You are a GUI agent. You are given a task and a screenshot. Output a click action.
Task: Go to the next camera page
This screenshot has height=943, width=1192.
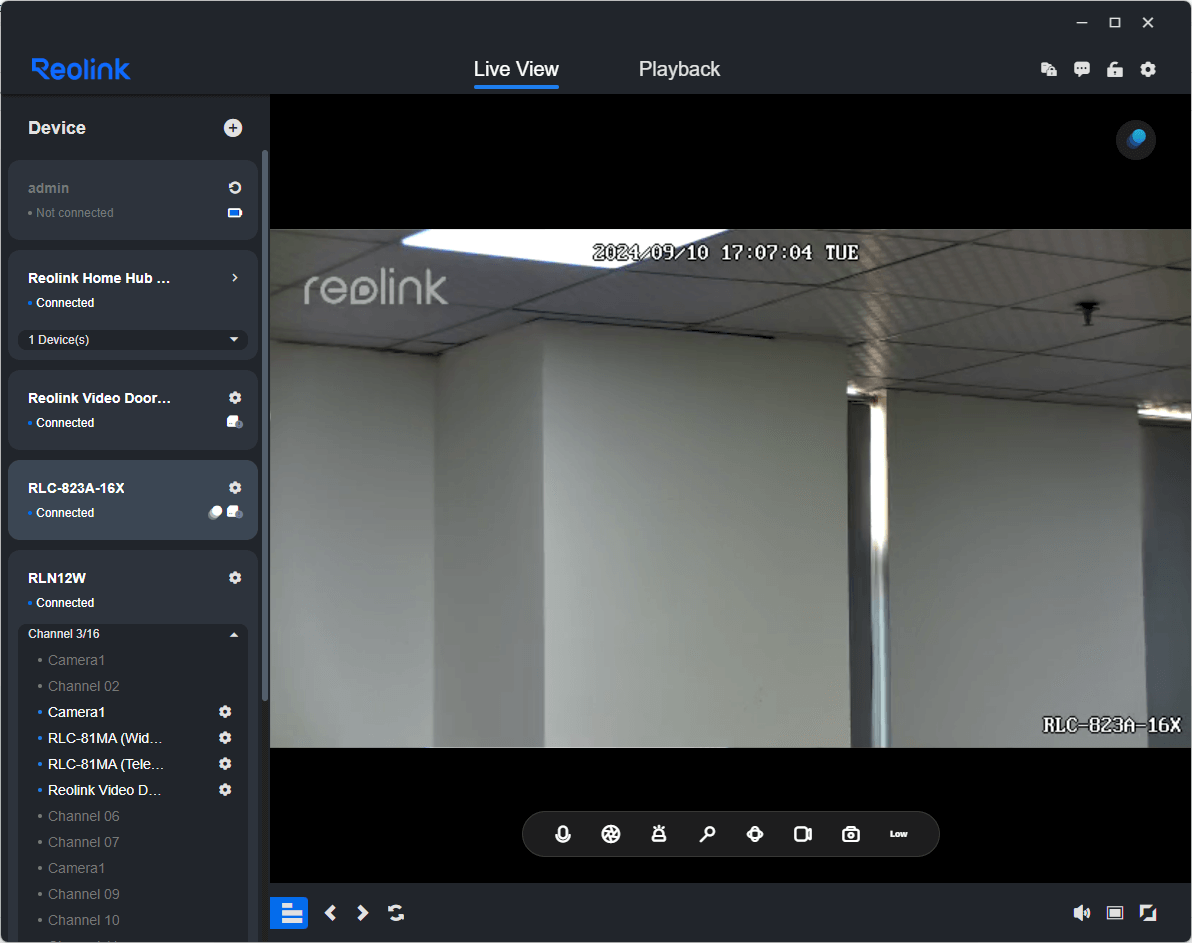point(363,913)
